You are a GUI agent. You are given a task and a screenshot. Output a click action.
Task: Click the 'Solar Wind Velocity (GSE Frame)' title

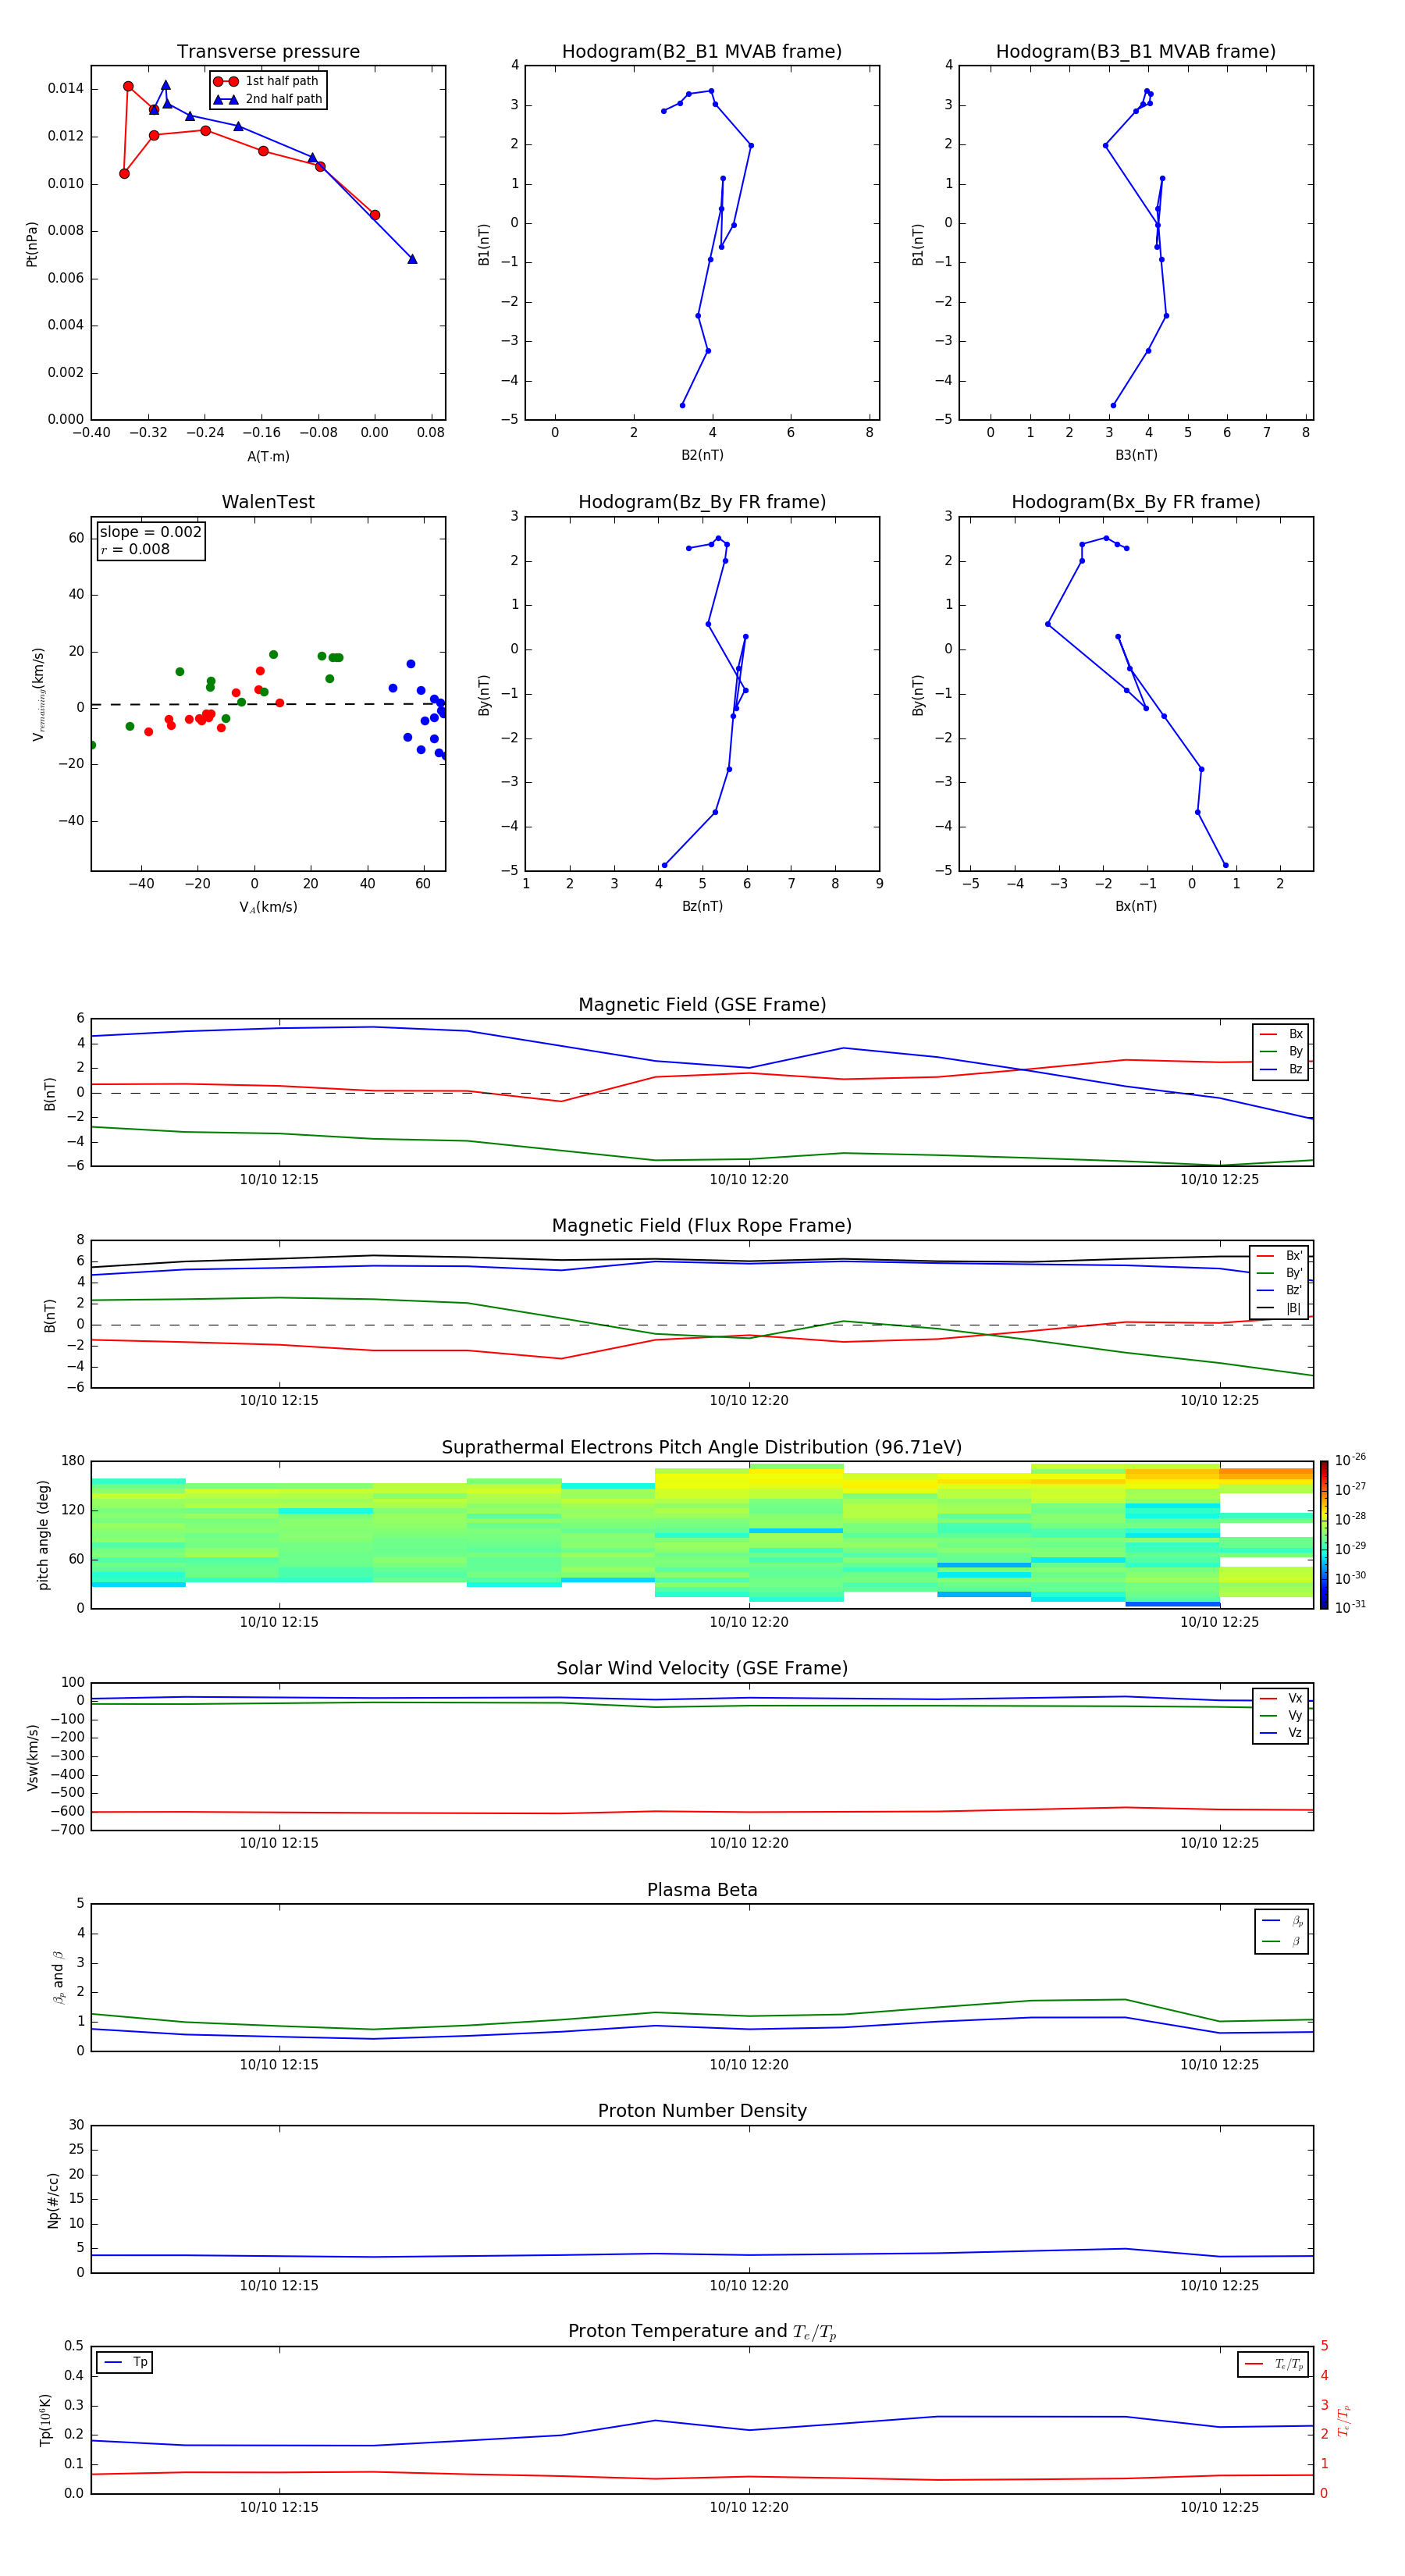pyautogui.click(x=702, y=1669)
